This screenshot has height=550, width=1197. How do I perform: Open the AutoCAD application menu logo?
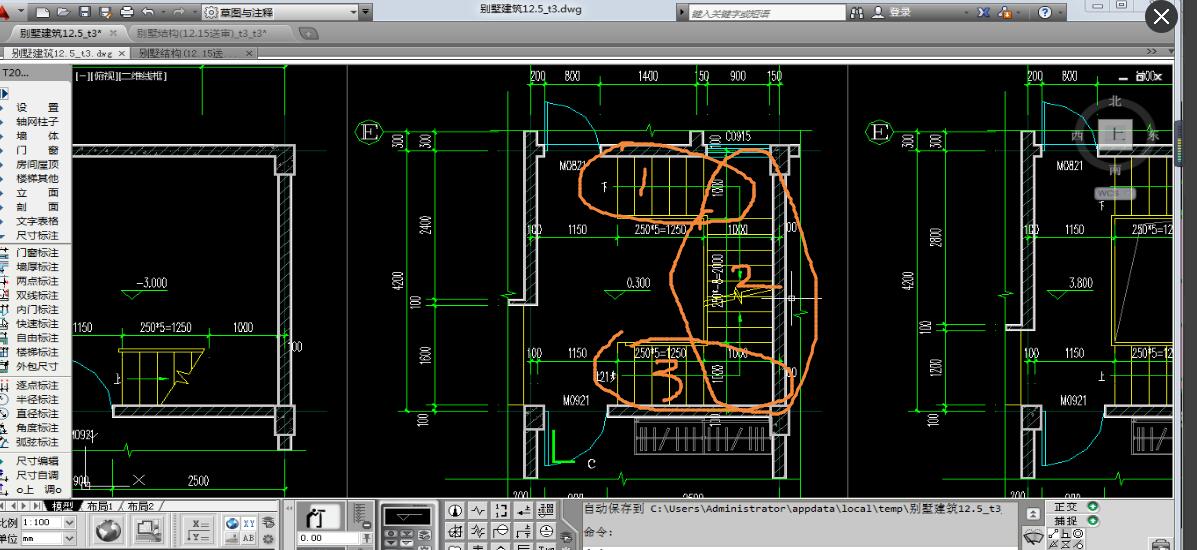point(6,12)
